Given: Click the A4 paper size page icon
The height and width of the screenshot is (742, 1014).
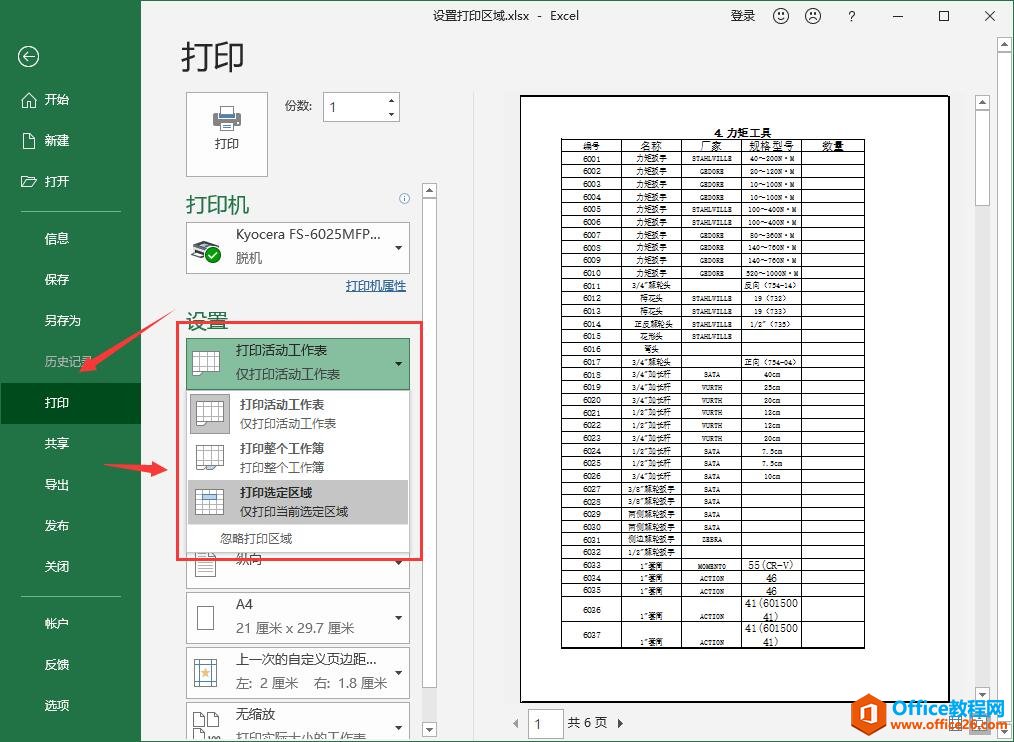Looking at the screenshot, I should tap(206, 617).
